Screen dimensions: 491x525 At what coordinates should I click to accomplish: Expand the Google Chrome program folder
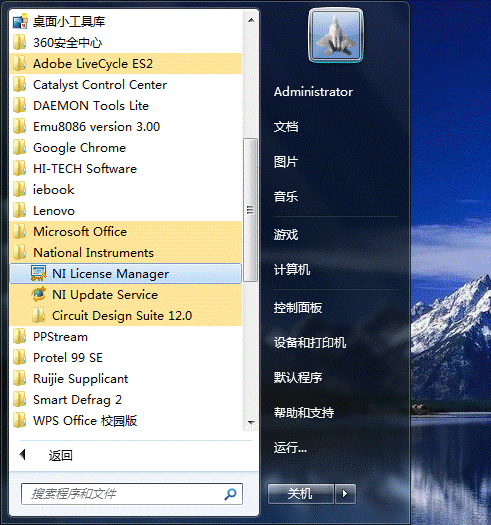click(x=126, y=148)
